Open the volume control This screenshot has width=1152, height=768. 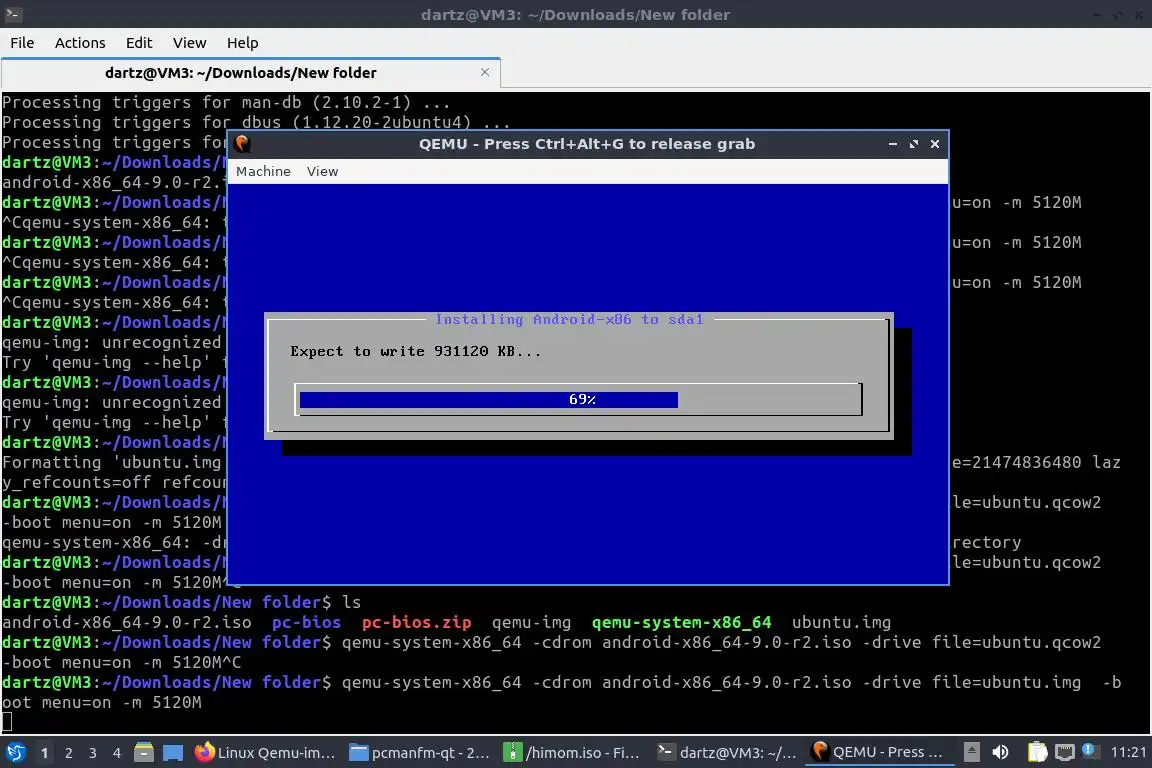click(1000, 752)
